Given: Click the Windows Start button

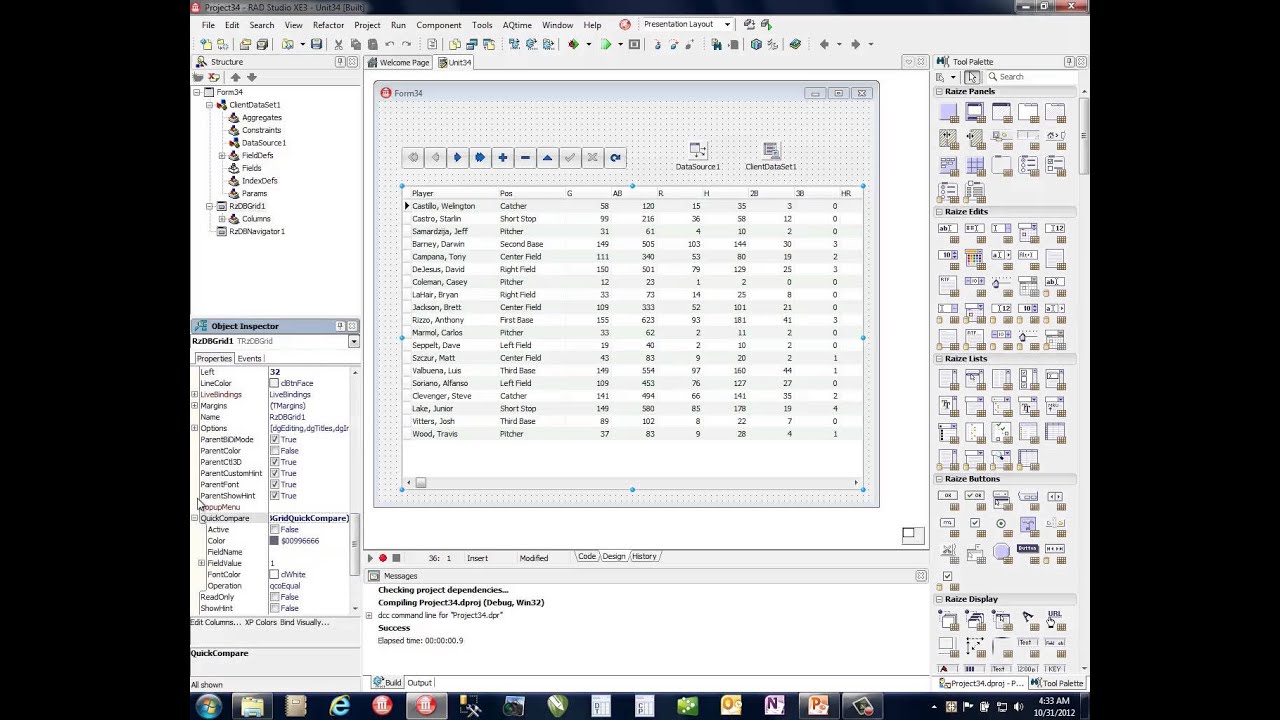Looking at the screenshot, I should coord(209,706).
